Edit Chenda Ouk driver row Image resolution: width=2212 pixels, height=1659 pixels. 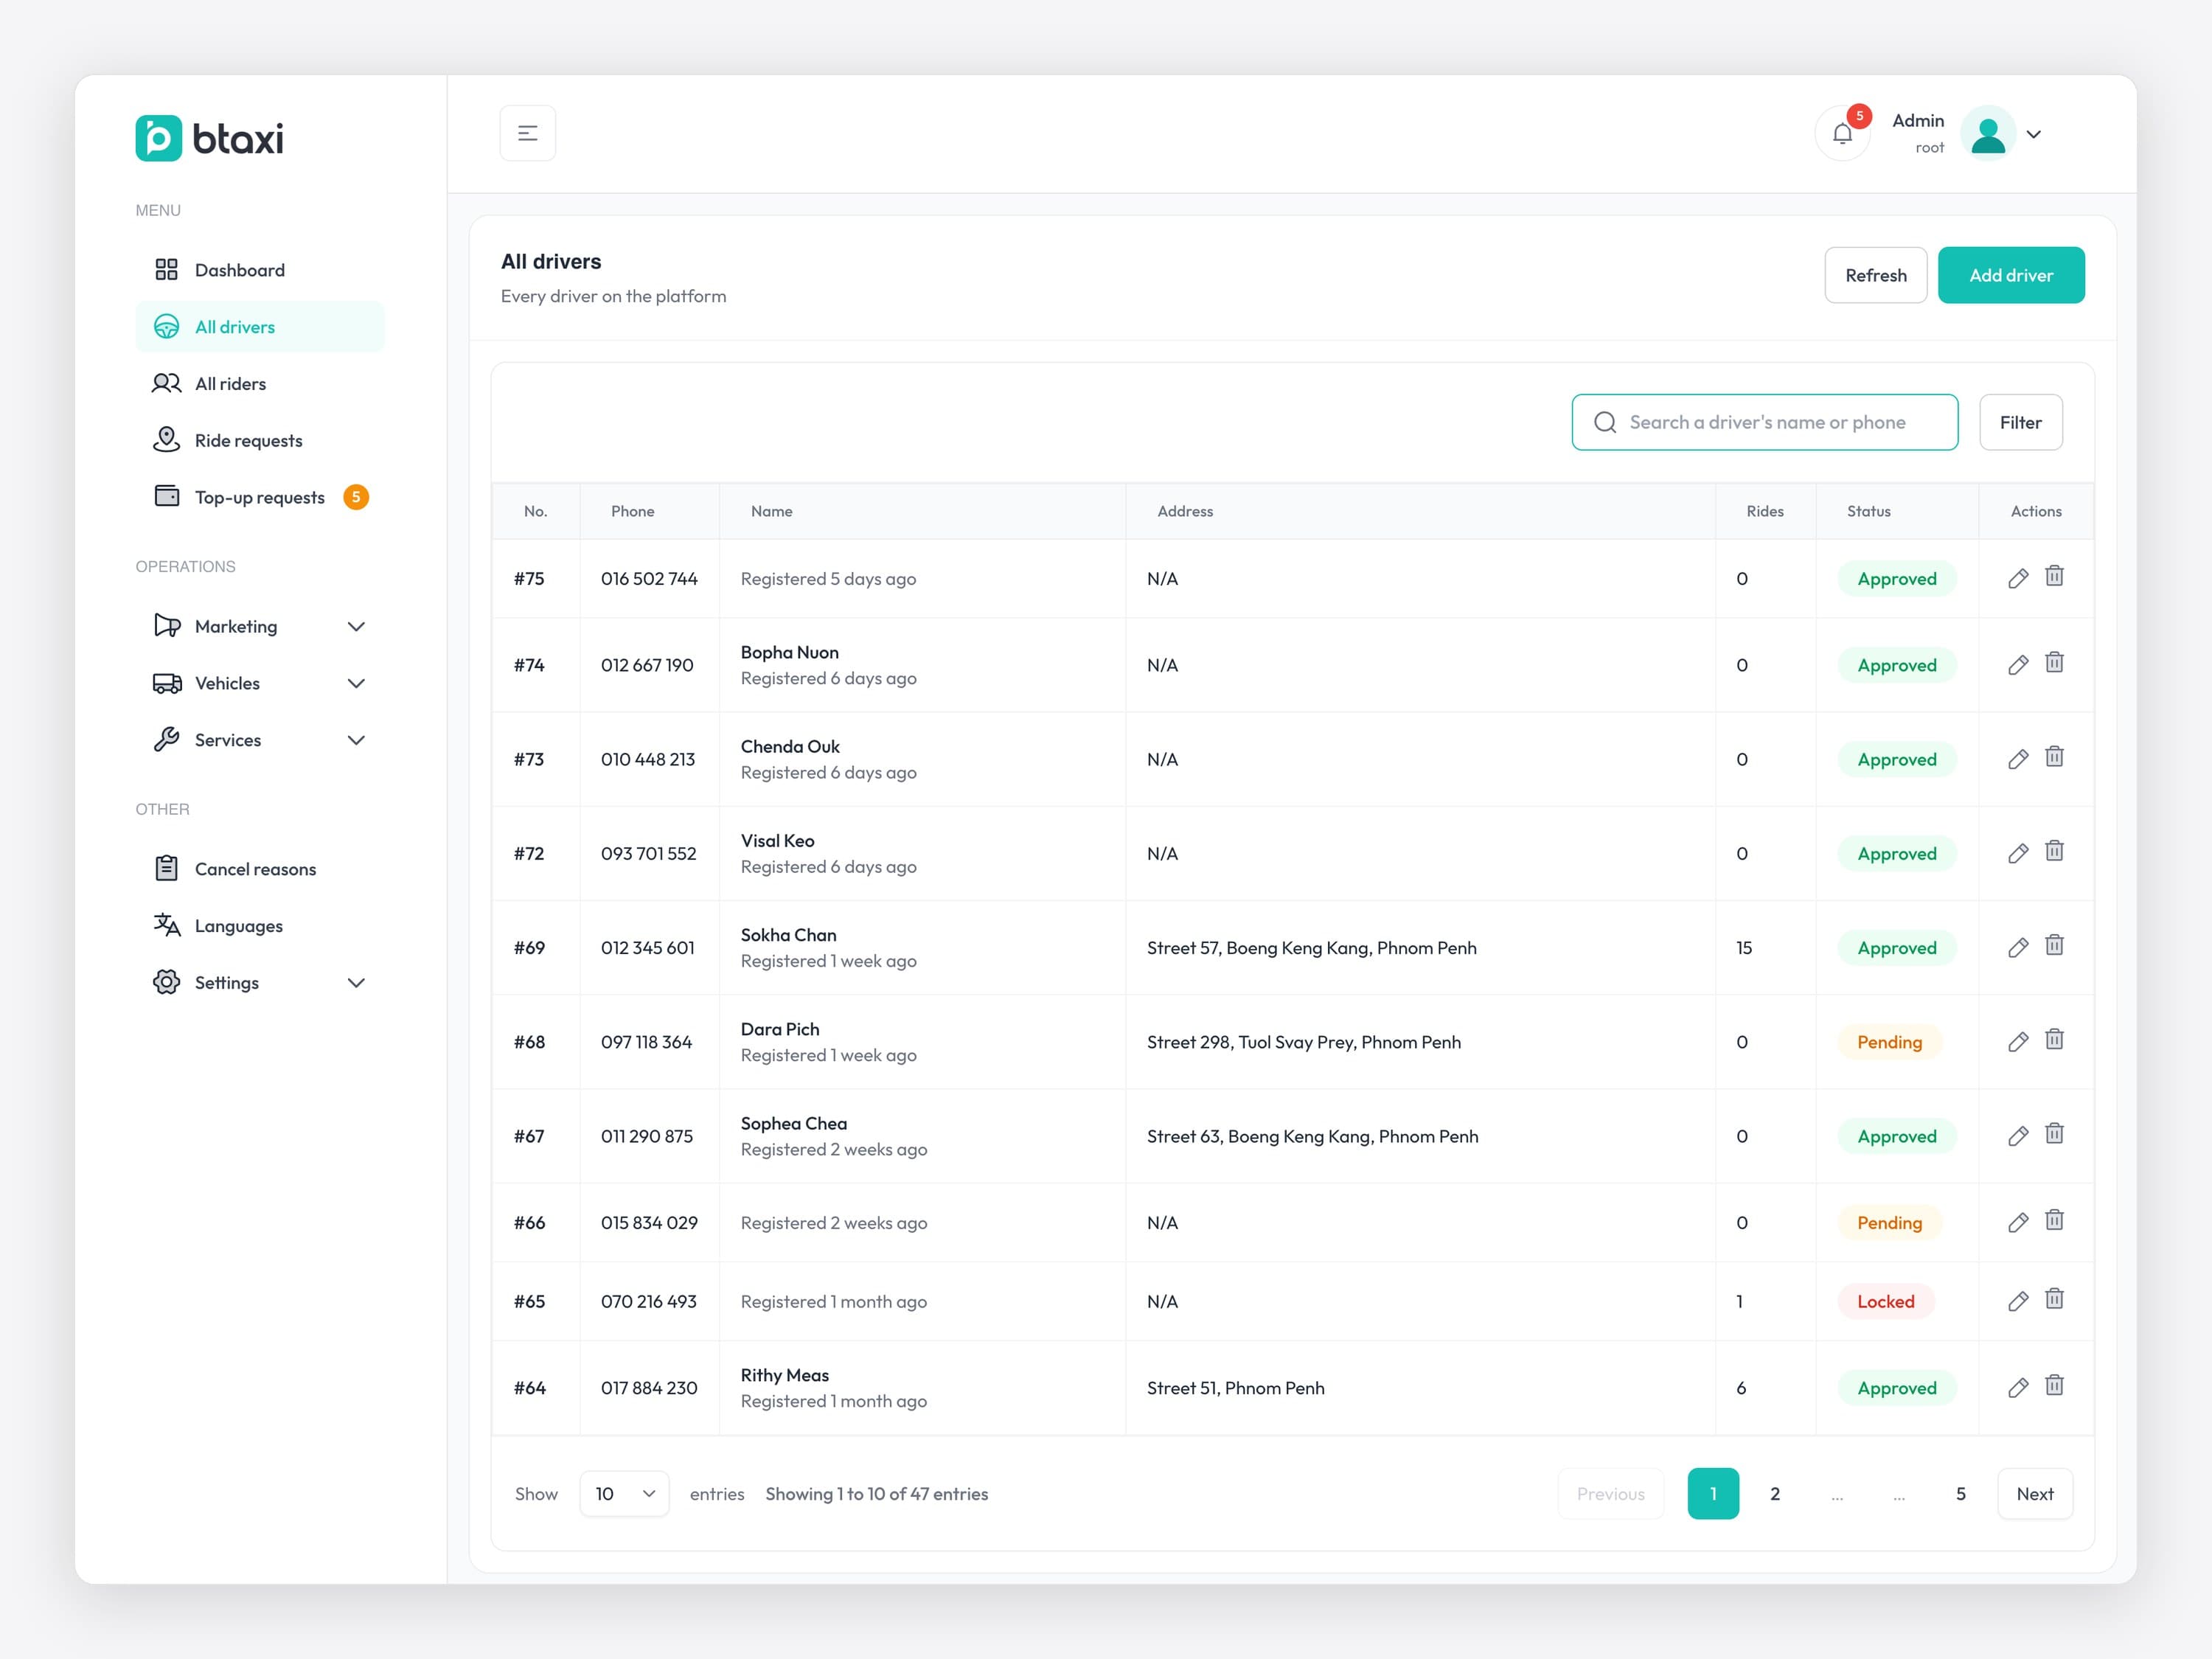click(x=2018, y=759)
